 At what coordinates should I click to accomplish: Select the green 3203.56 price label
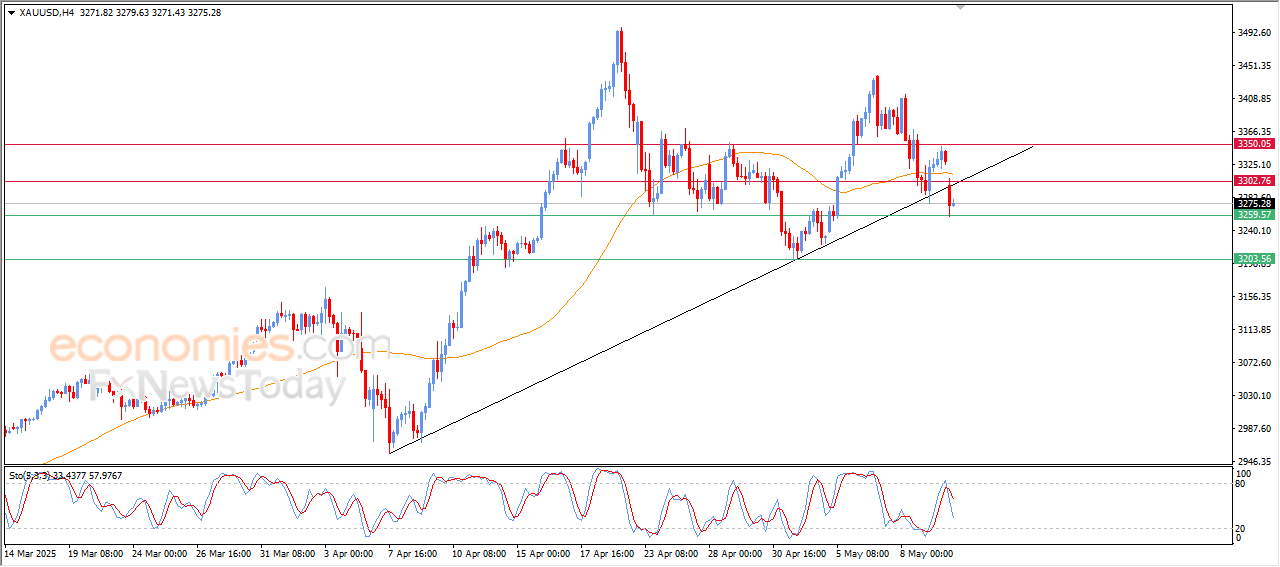click(1253, 259)
